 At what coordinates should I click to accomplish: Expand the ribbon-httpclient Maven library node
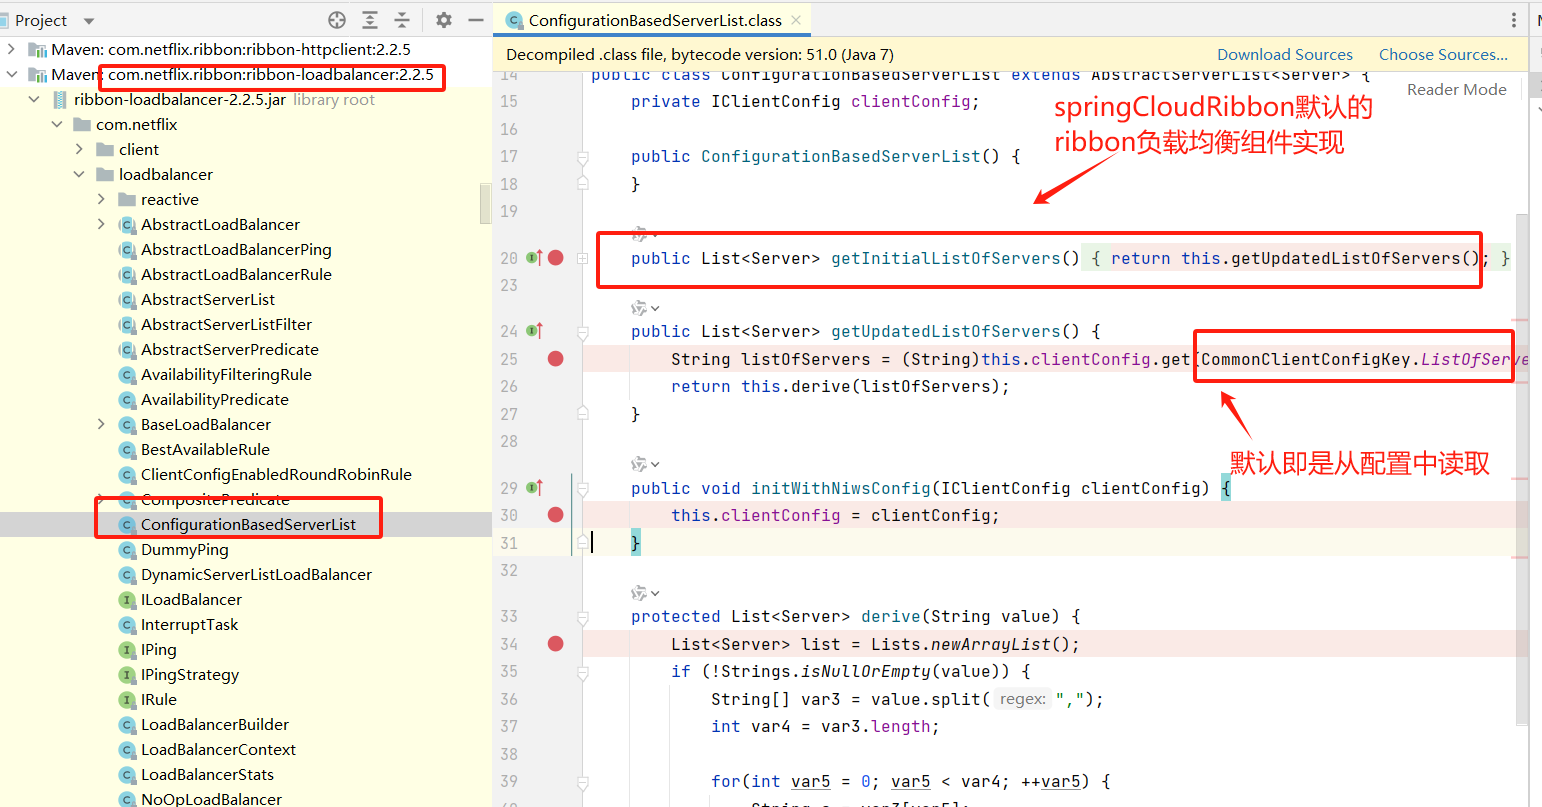pyautogui.click(x=11, y=49)
